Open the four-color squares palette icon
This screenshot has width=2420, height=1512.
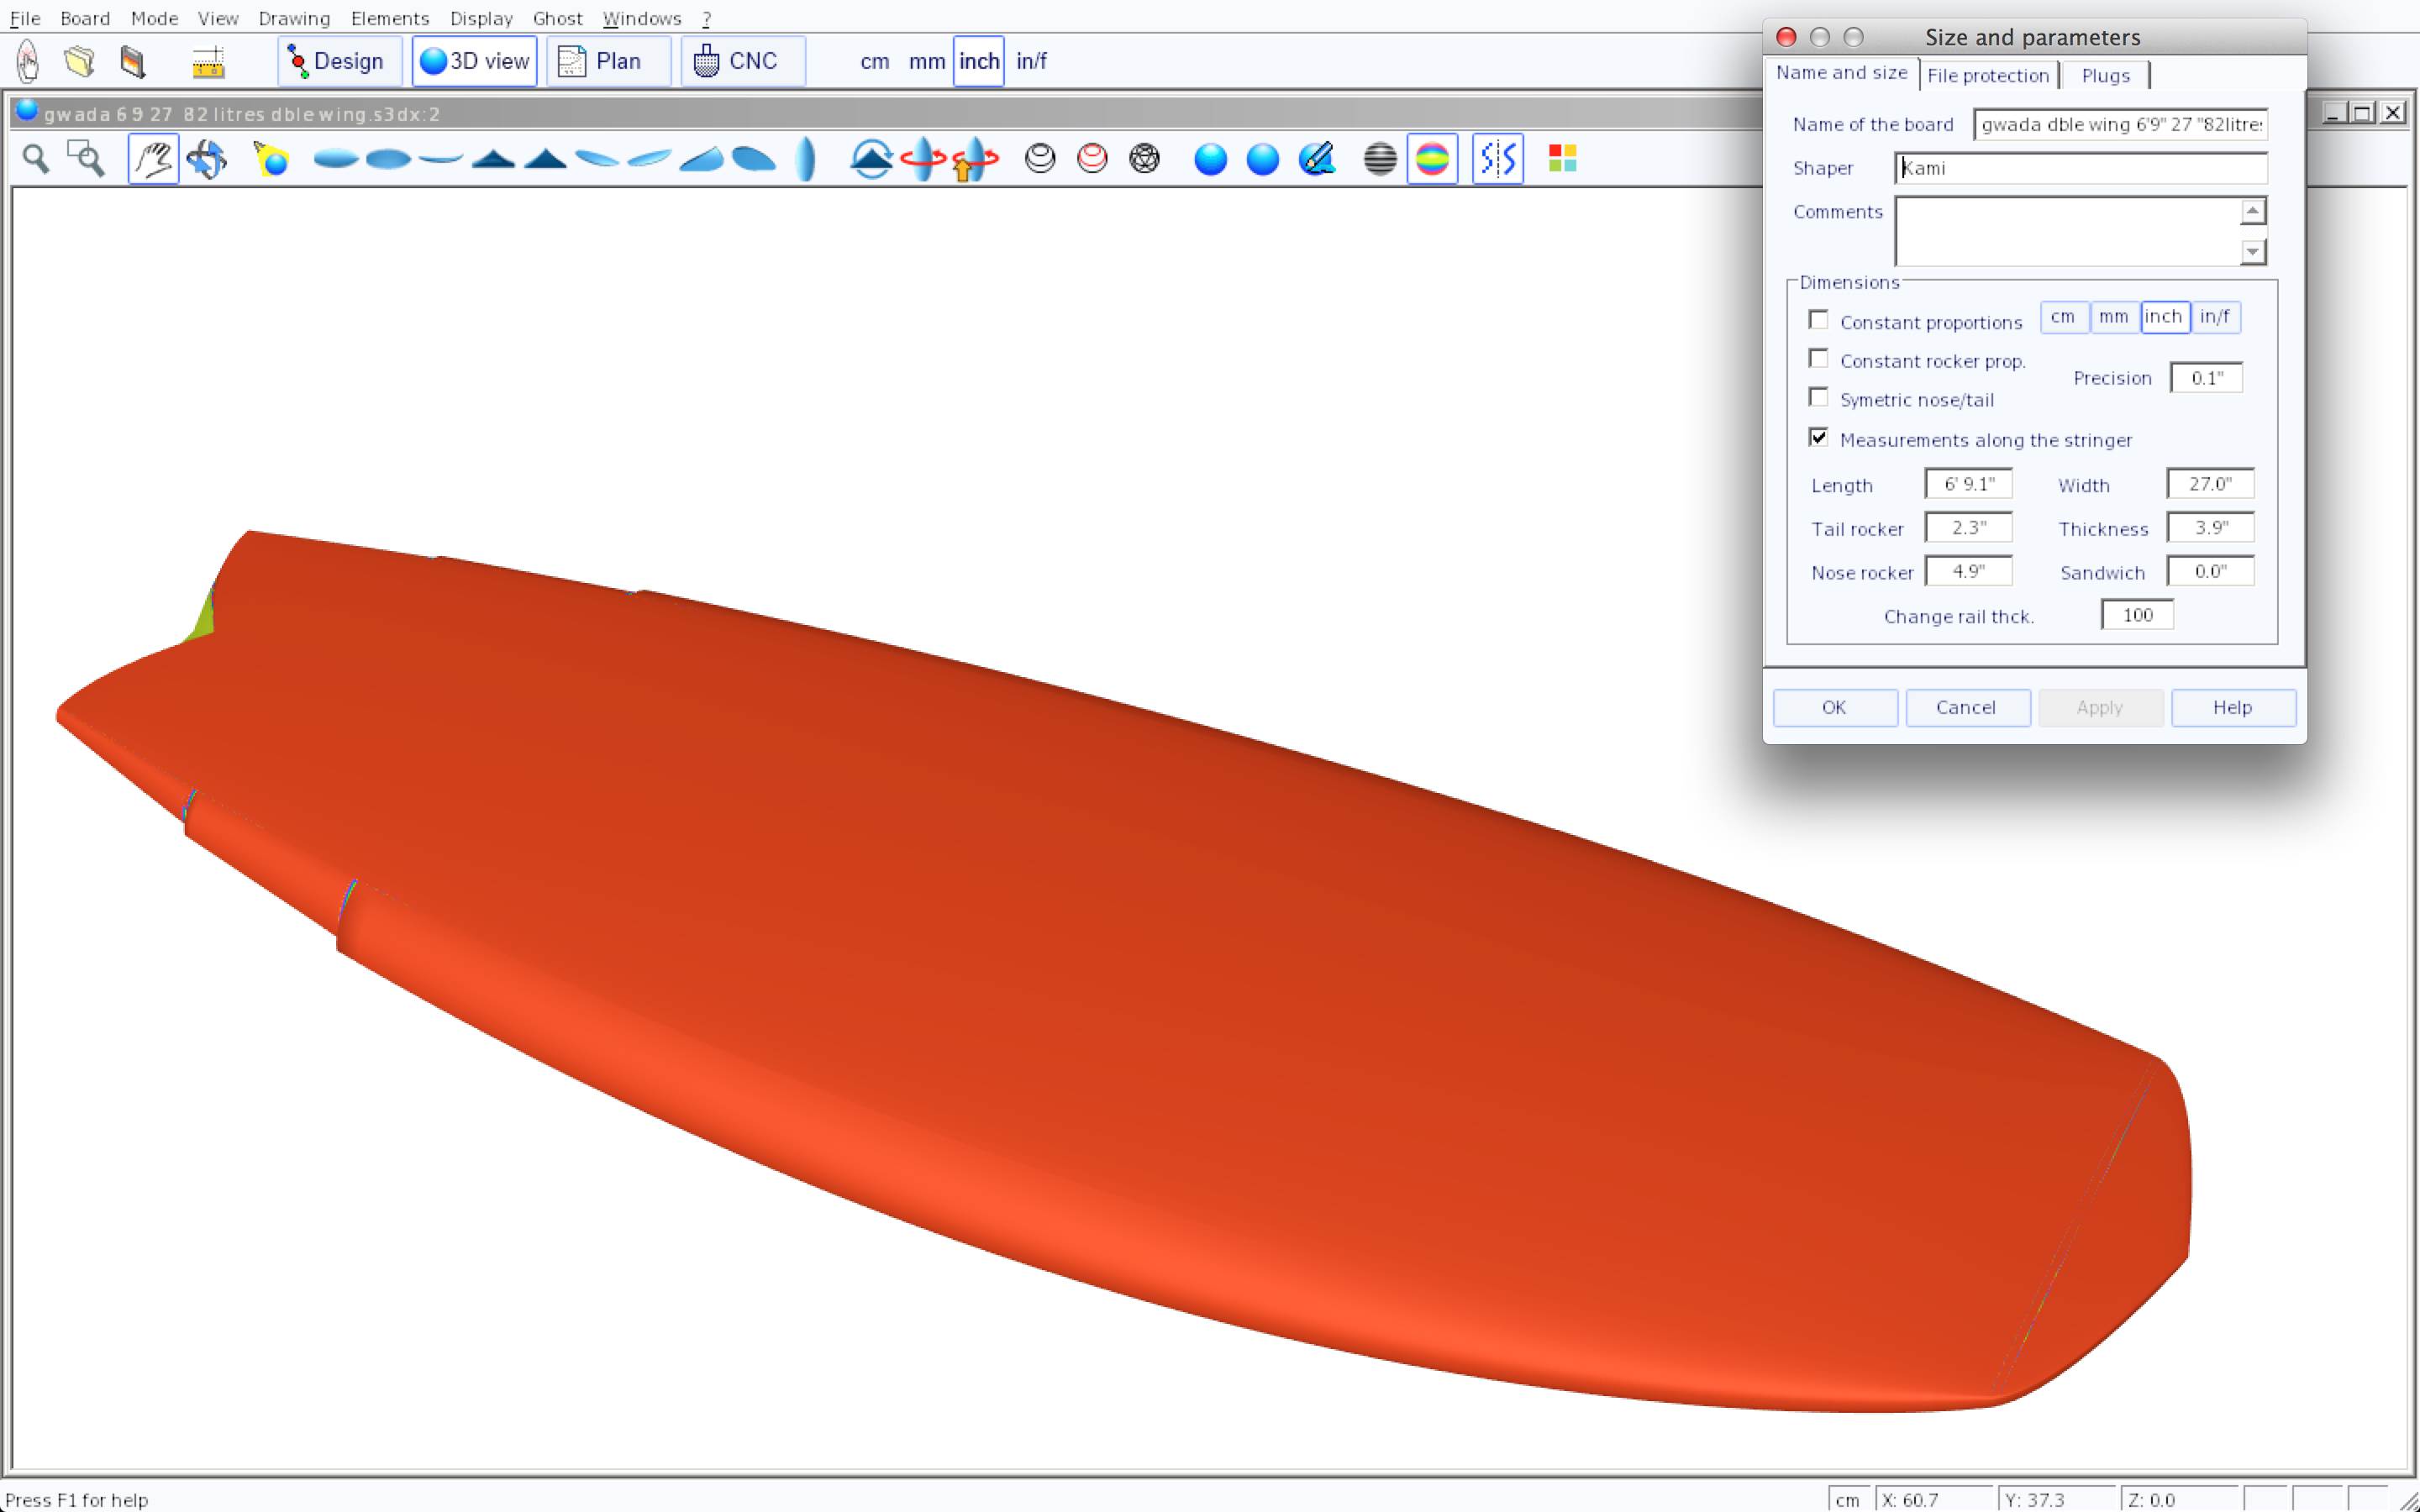click(1562, 159)
